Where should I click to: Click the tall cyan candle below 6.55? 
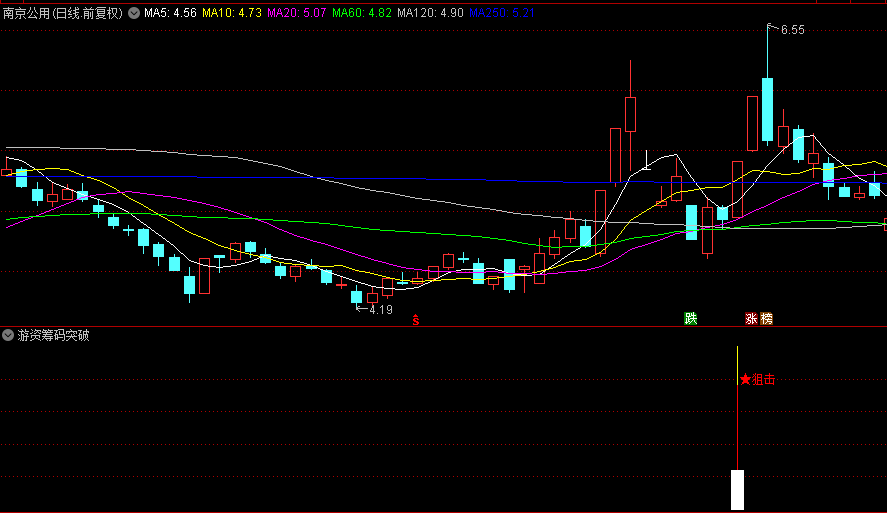pyautogui.click(x=768, y=109)
